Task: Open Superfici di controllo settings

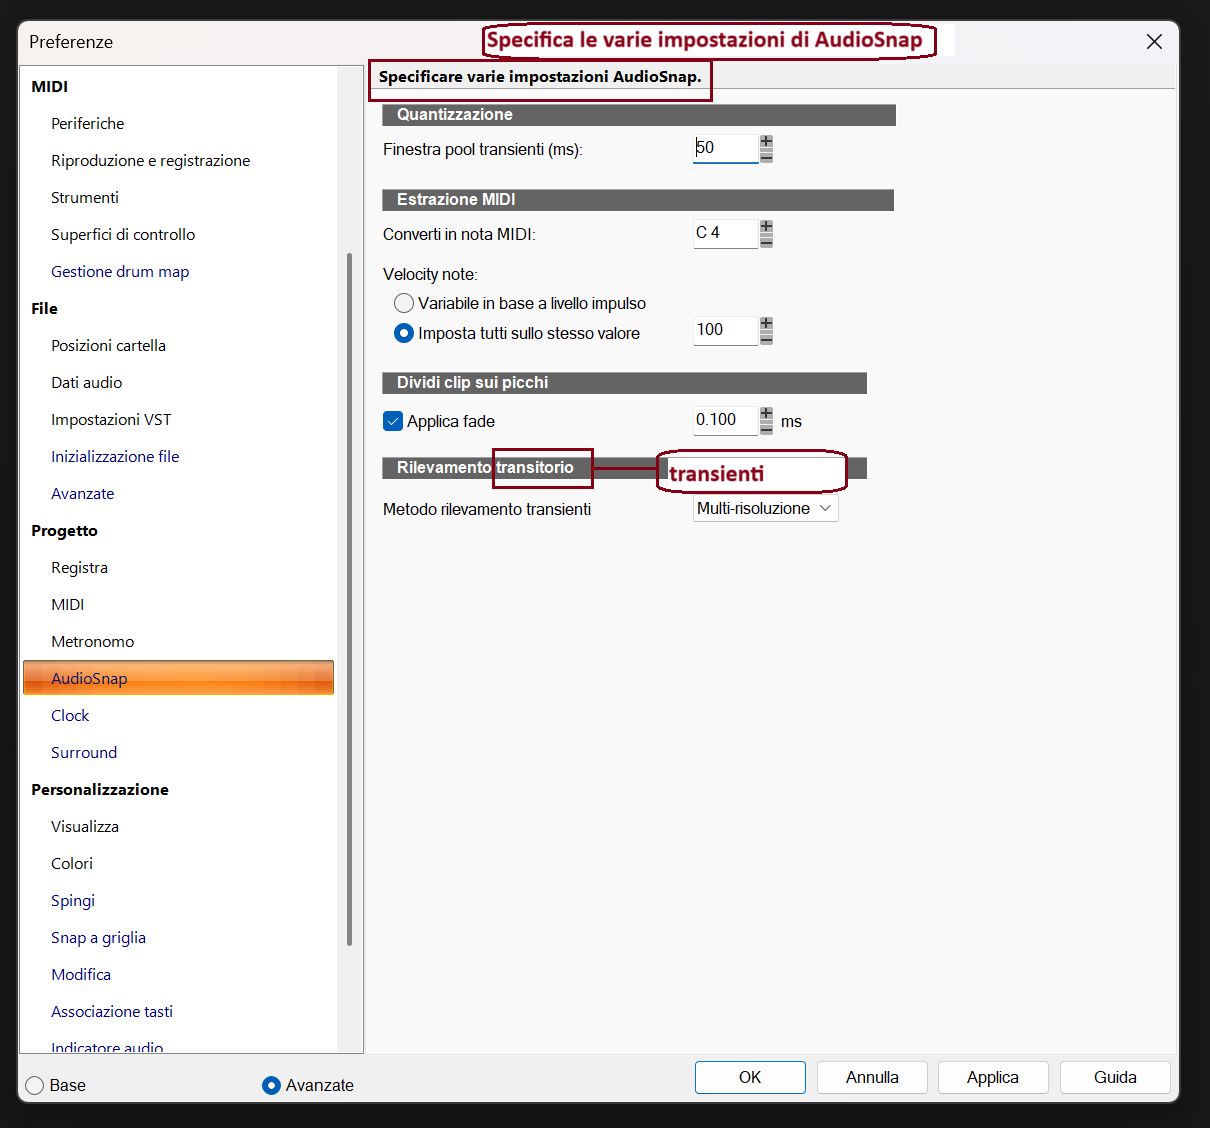Action: pos(123,234)
